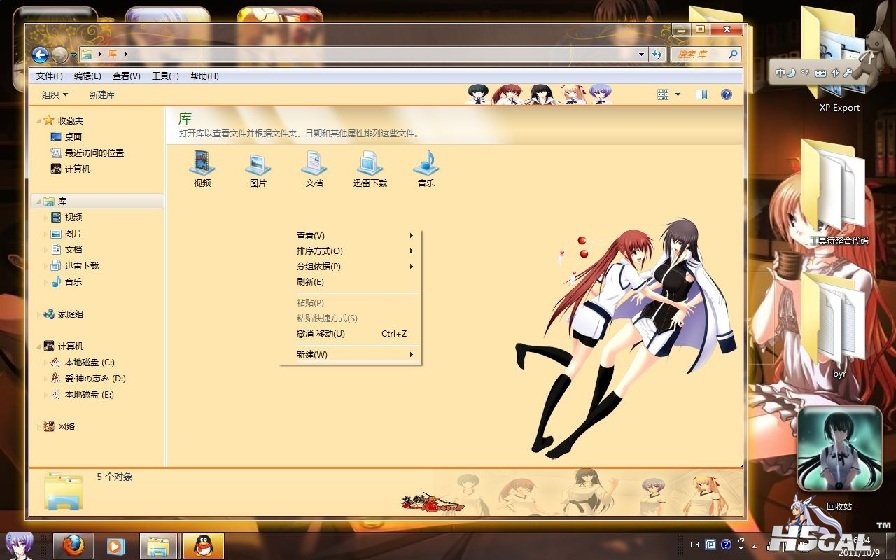Screen dimensions: 896x560
Task: Click the 新建库 toolbar button
Action: 102,95
